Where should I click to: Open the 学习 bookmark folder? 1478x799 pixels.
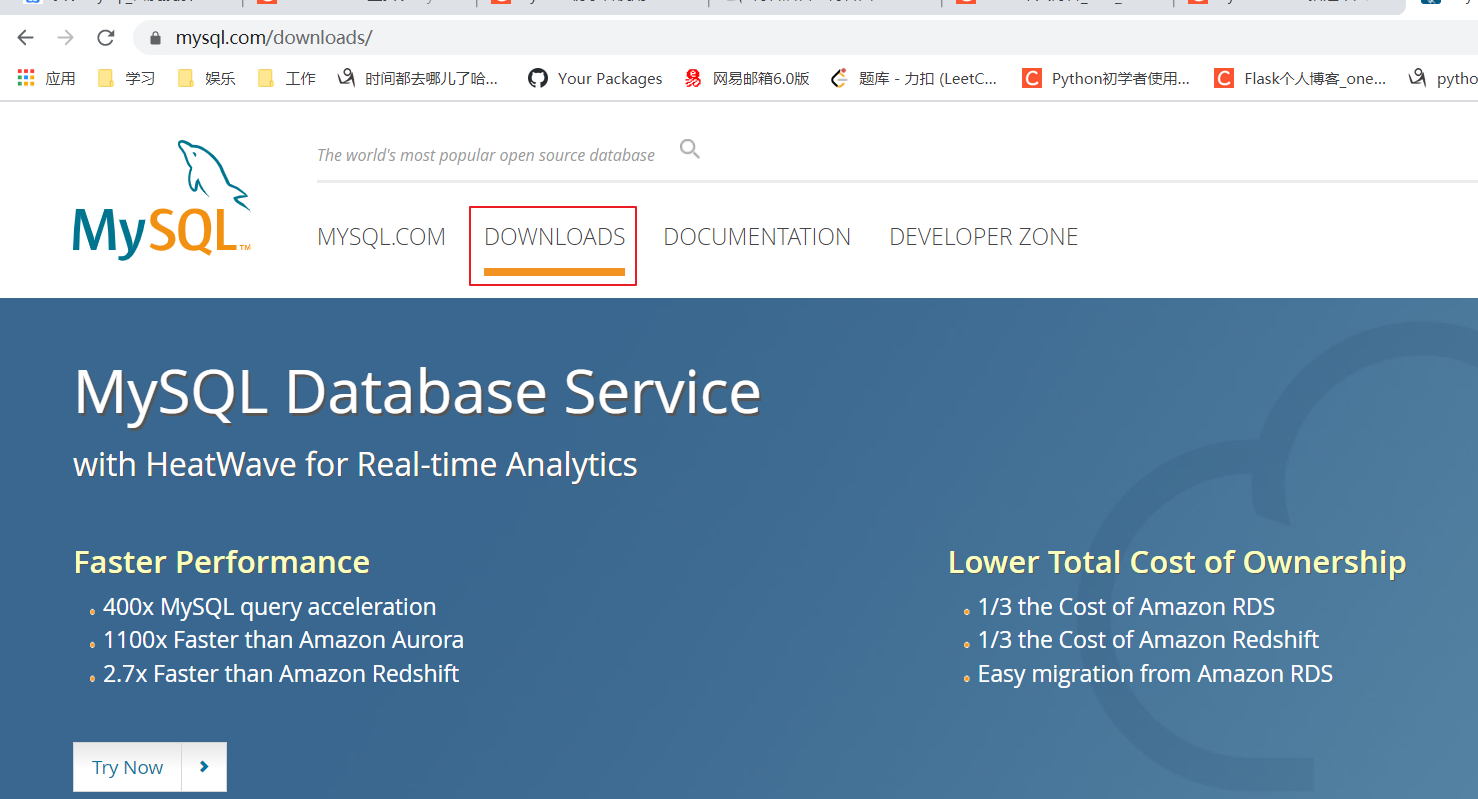(126, 78)
